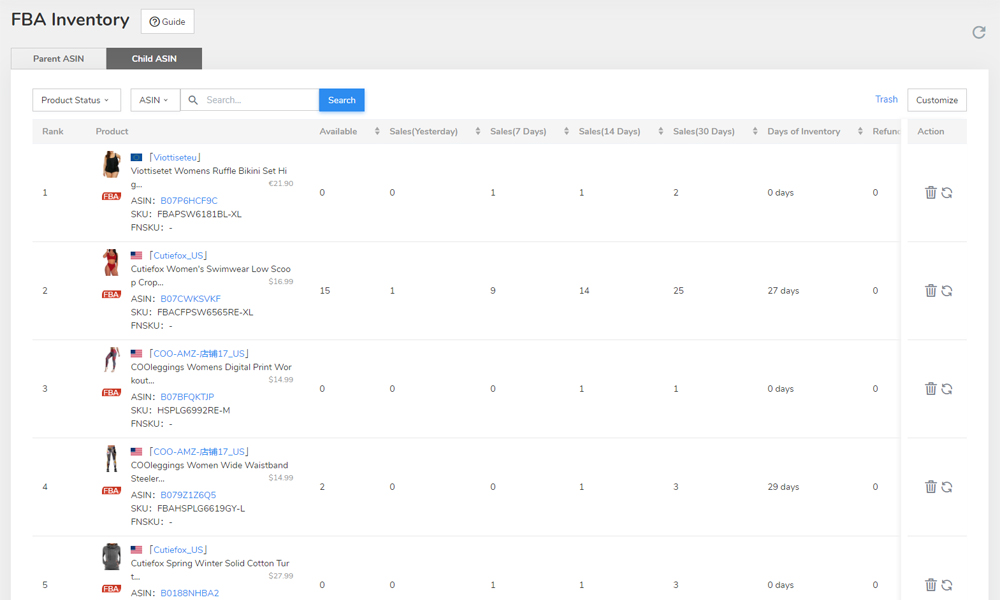Sync the rank 1 product row
Image resolution: width=1000 pixels, height=600 pixels.
(947, 193)
